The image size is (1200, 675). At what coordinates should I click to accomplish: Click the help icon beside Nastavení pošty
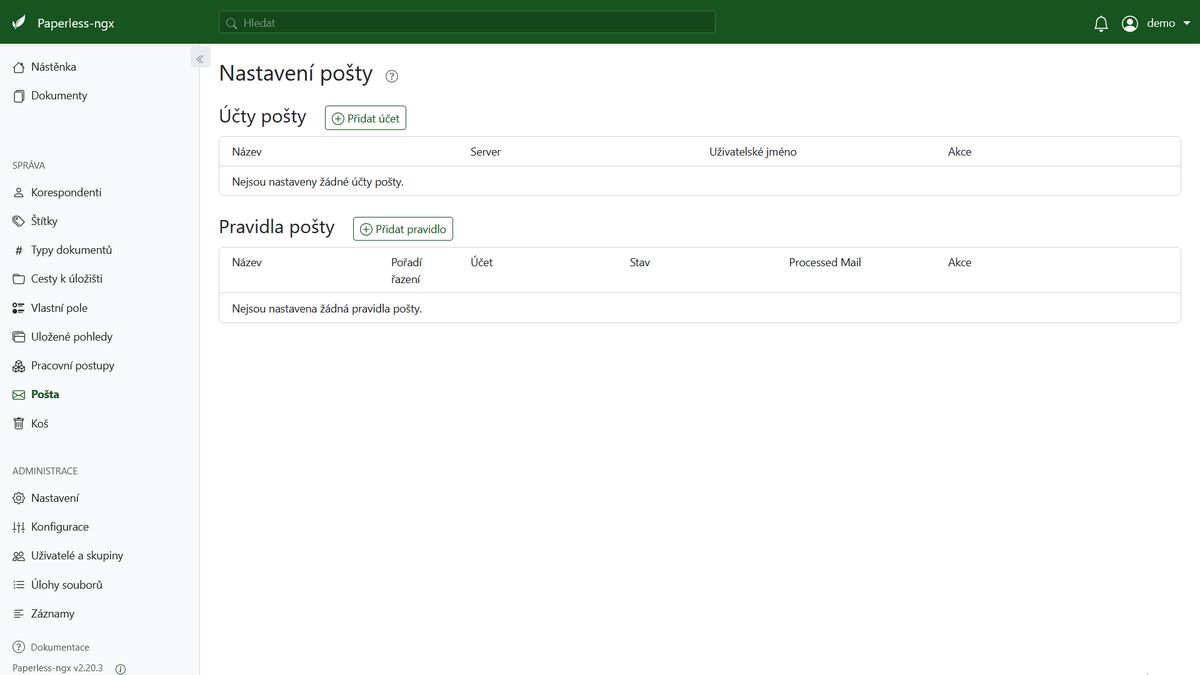392,76
